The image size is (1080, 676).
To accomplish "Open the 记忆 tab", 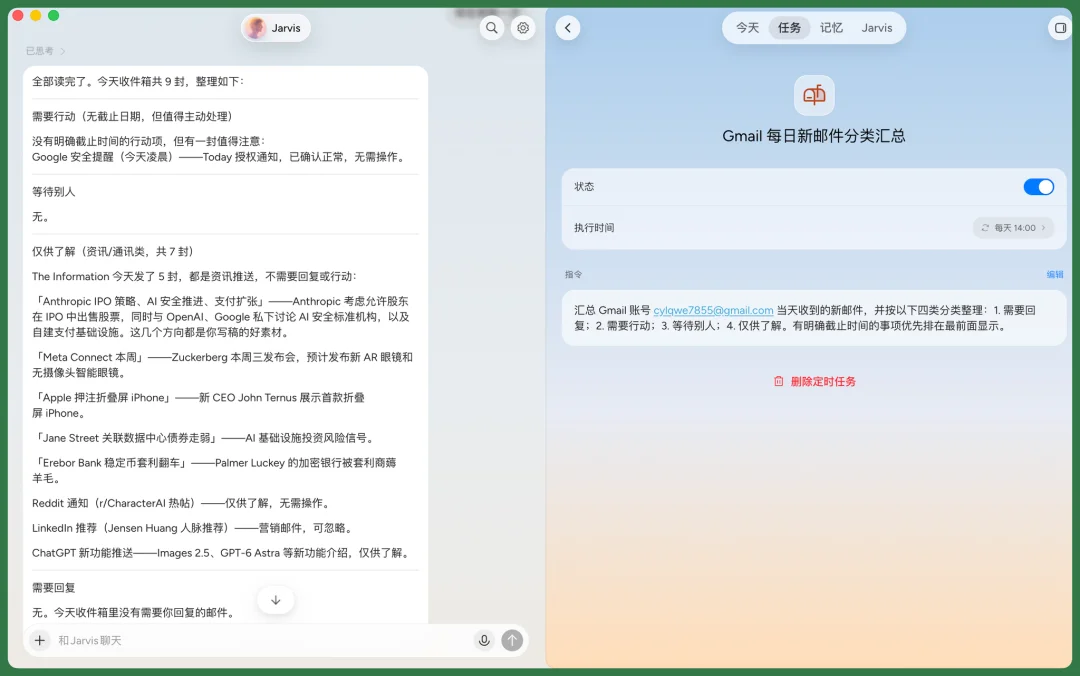I will point(831,28).
